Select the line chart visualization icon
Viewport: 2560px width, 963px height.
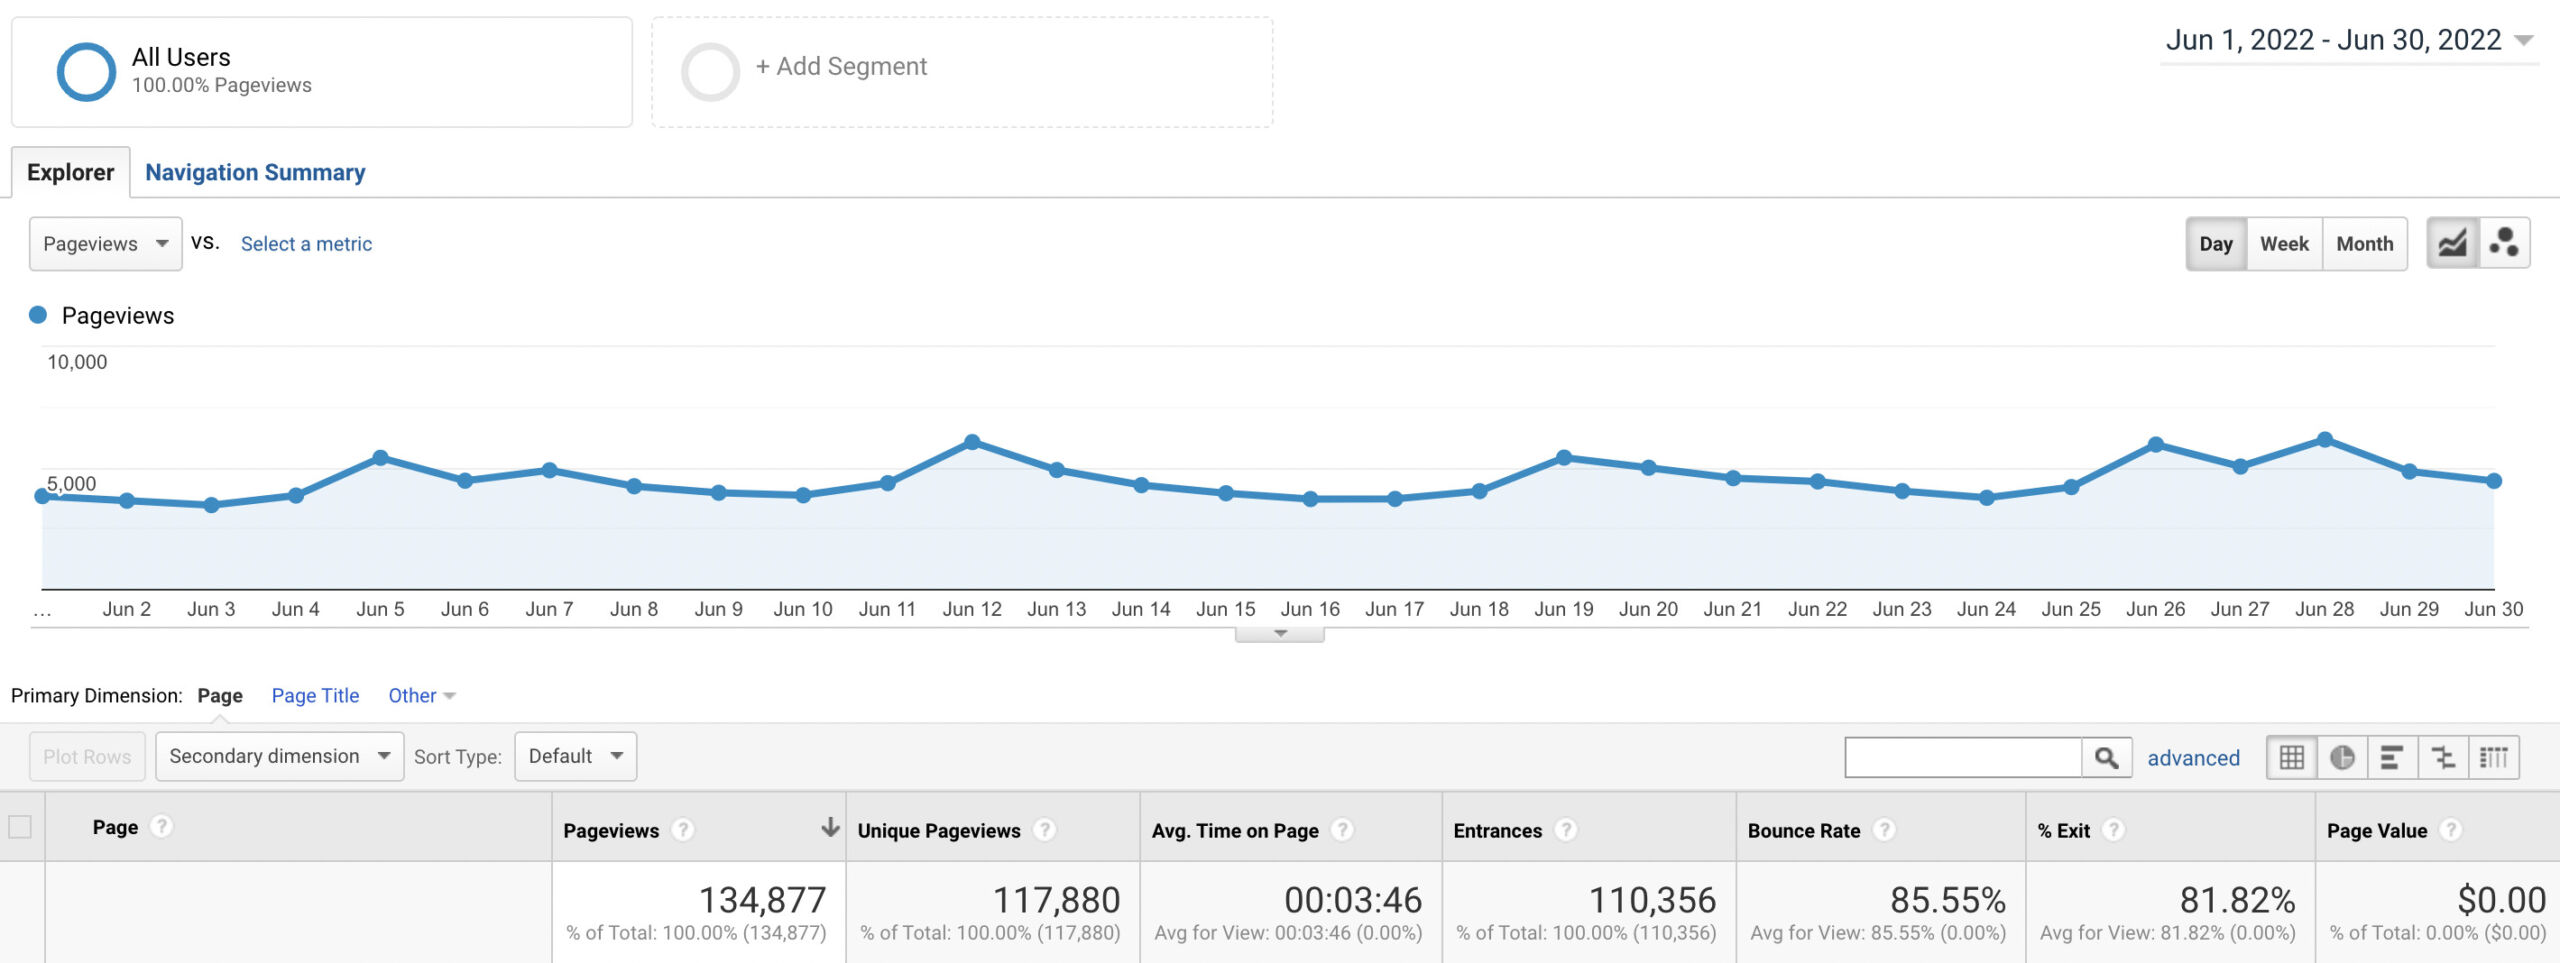click(2451, 243)
